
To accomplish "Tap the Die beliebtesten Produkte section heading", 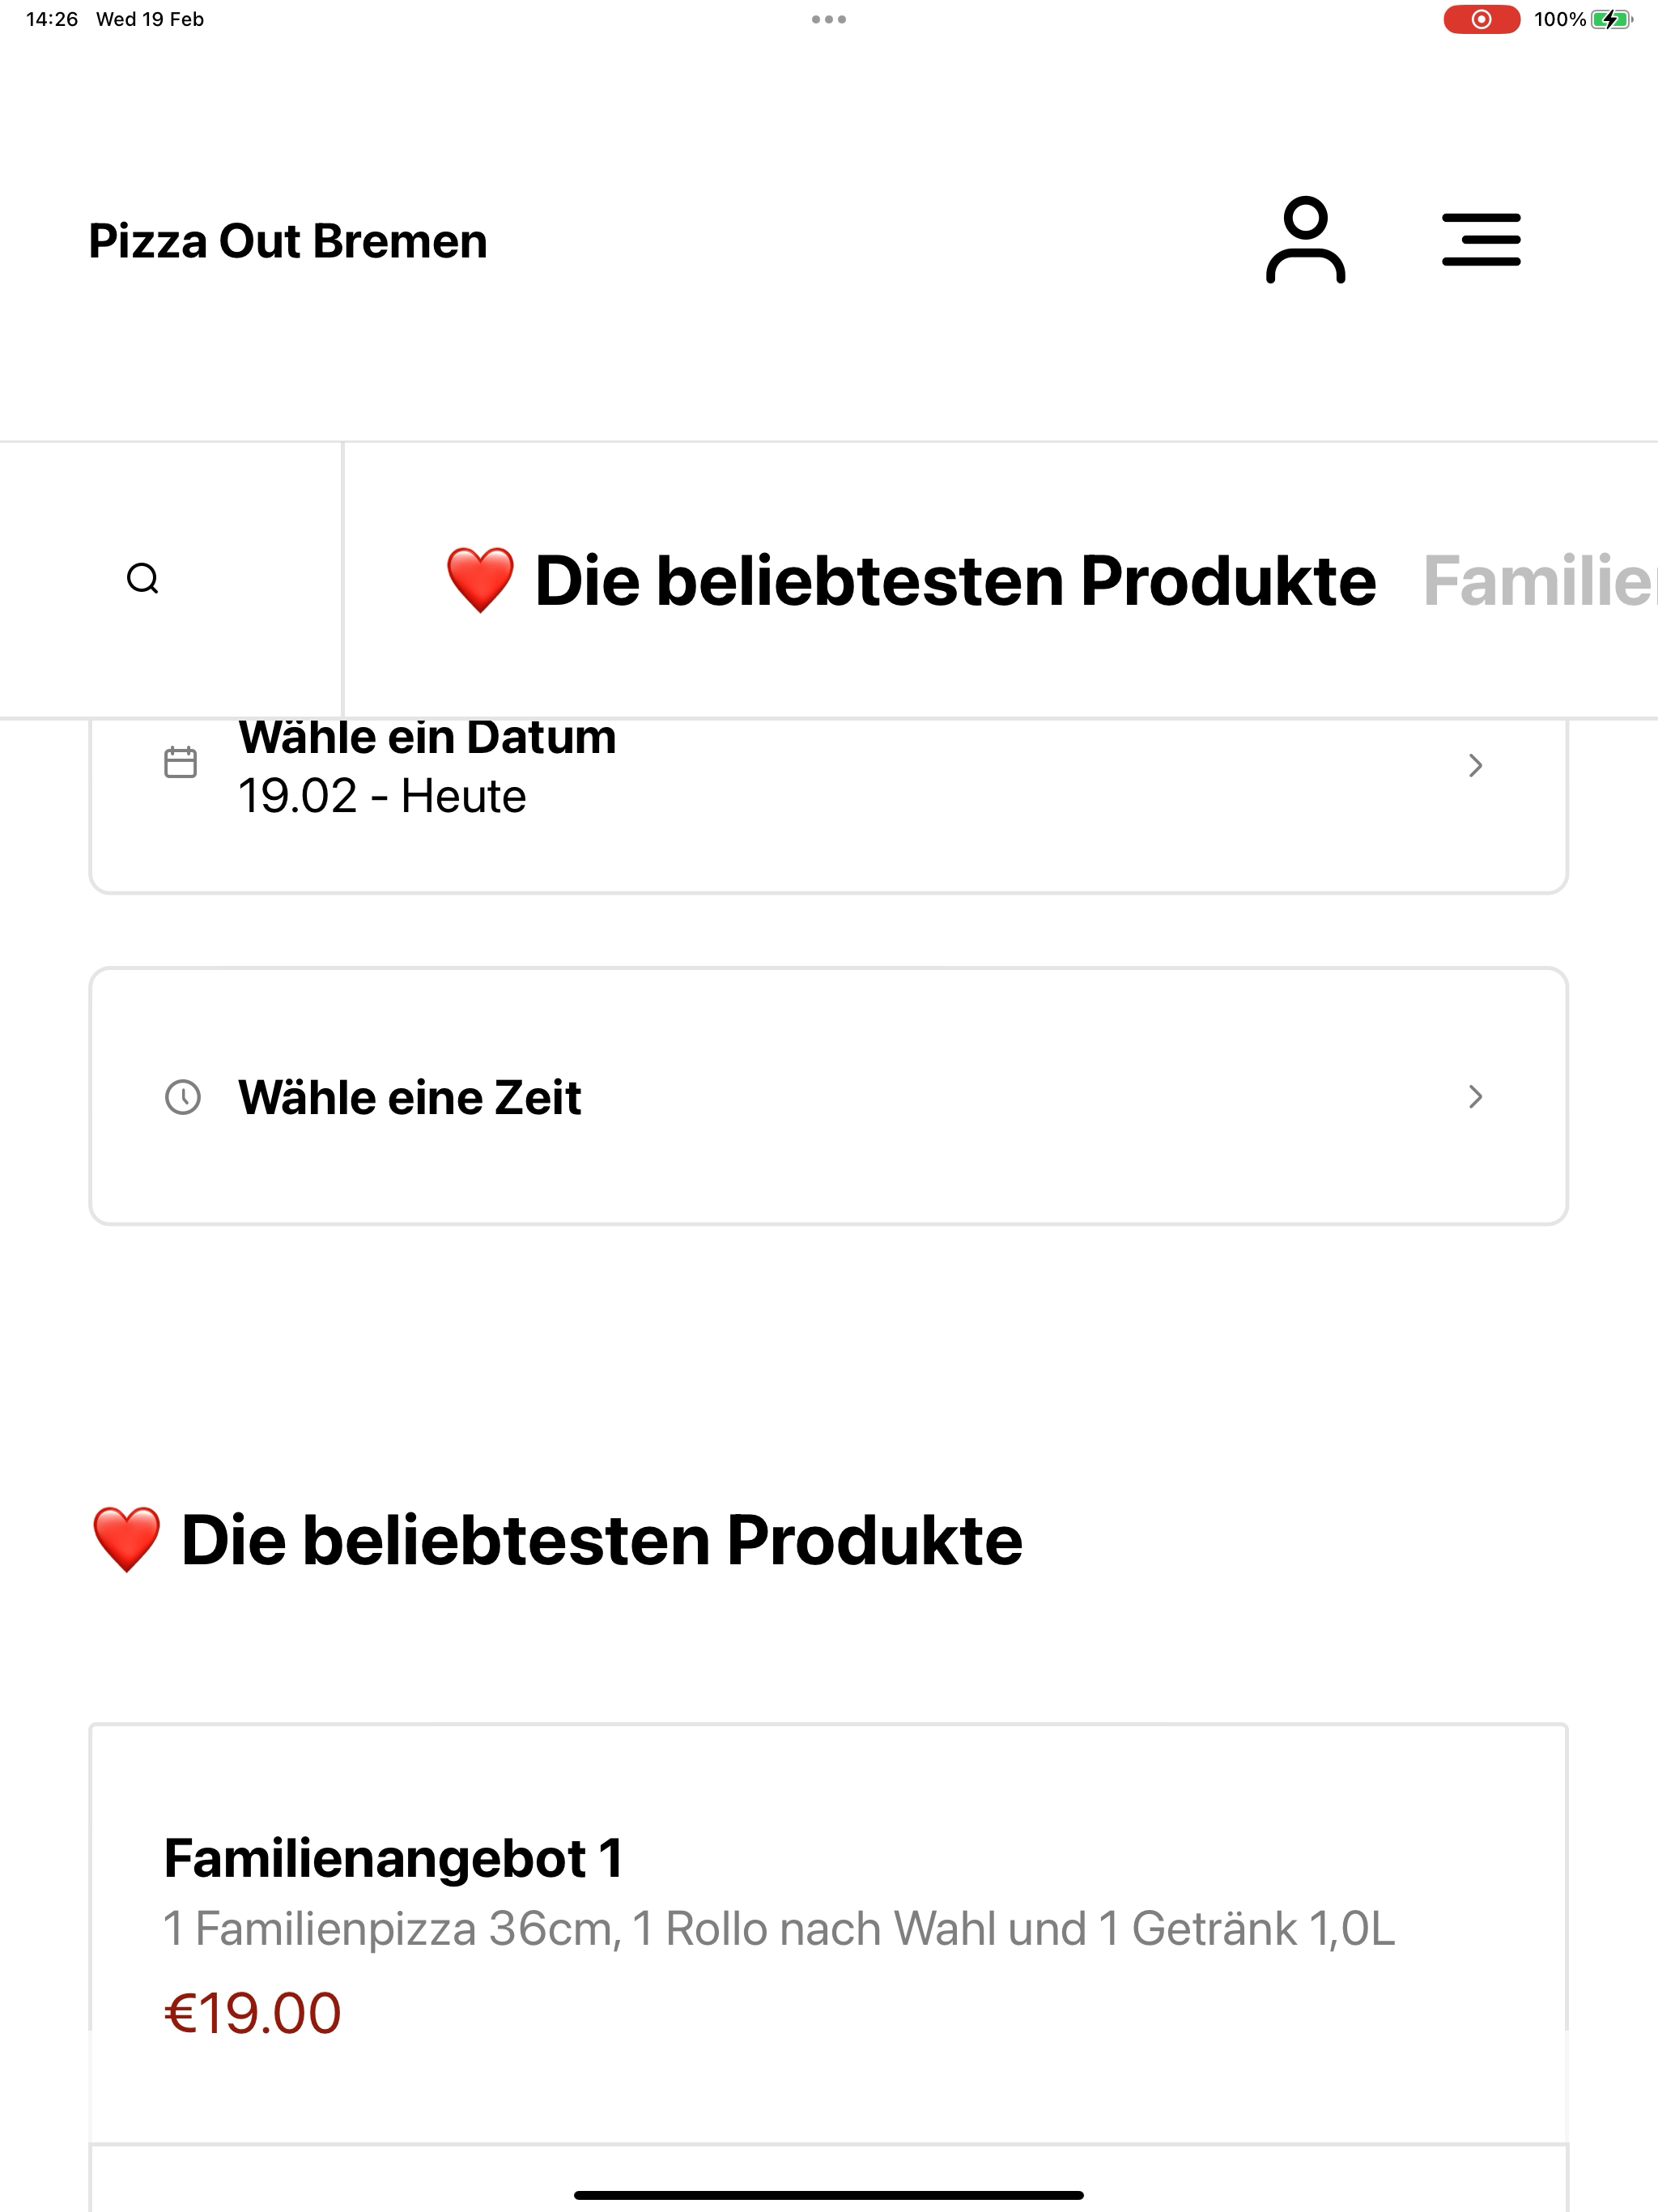I will point(557,1540).
